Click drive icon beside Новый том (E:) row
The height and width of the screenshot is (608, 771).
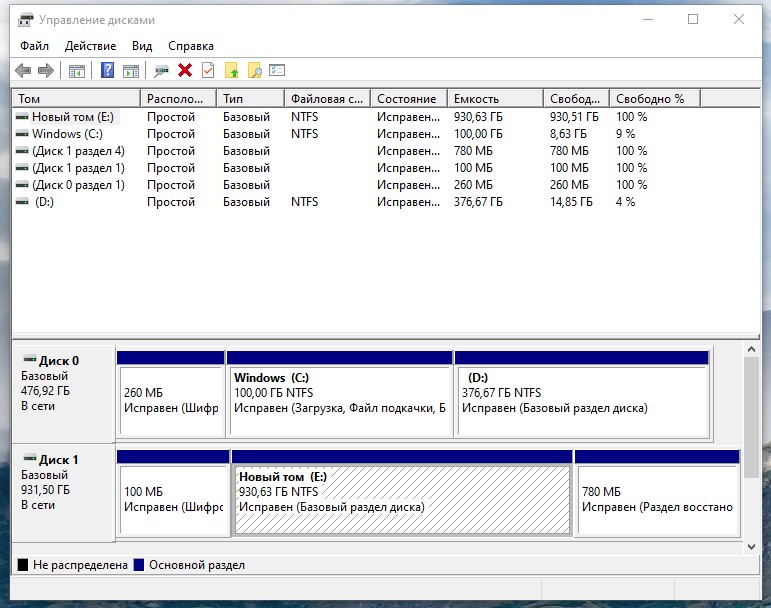coord(22,117)
